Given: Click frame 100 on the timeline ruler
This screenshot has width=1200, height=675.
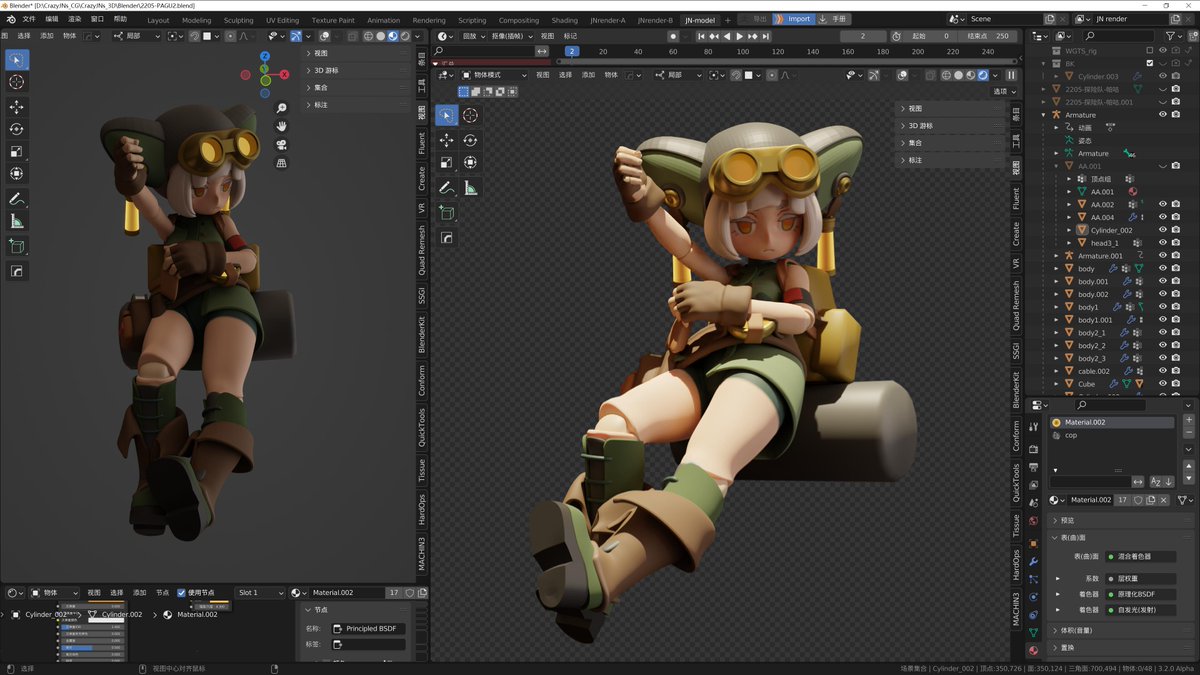Looking at the screenshot, I should tap(742, 51).
